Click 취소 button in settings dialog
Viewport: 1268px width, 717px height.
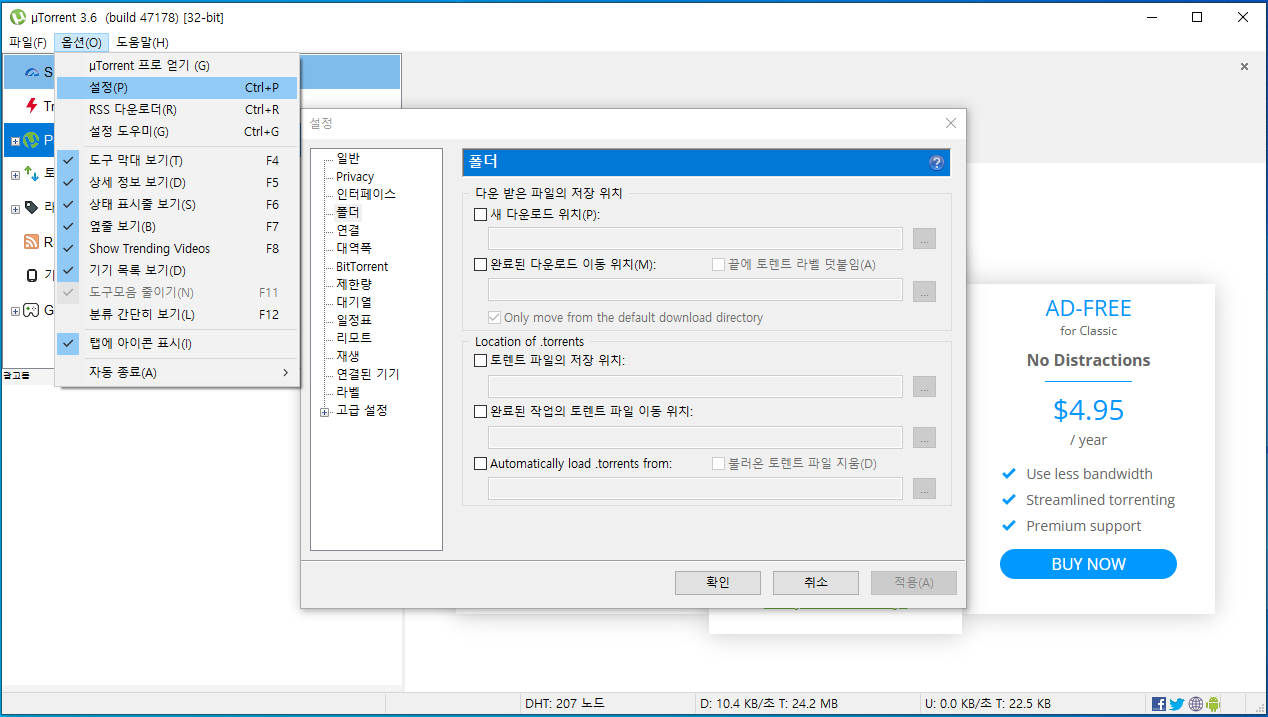click(815, 582)
